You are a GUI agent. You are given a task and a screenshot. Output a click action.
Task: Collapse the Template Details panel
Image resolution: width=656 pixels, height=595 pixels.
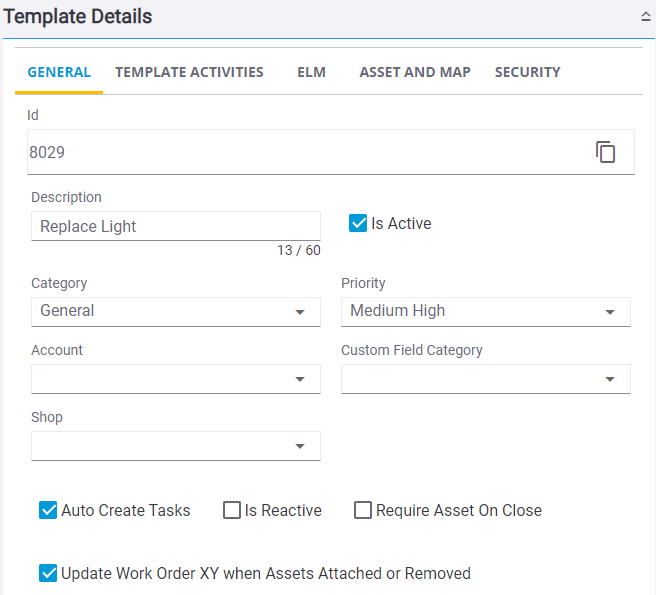646,17
